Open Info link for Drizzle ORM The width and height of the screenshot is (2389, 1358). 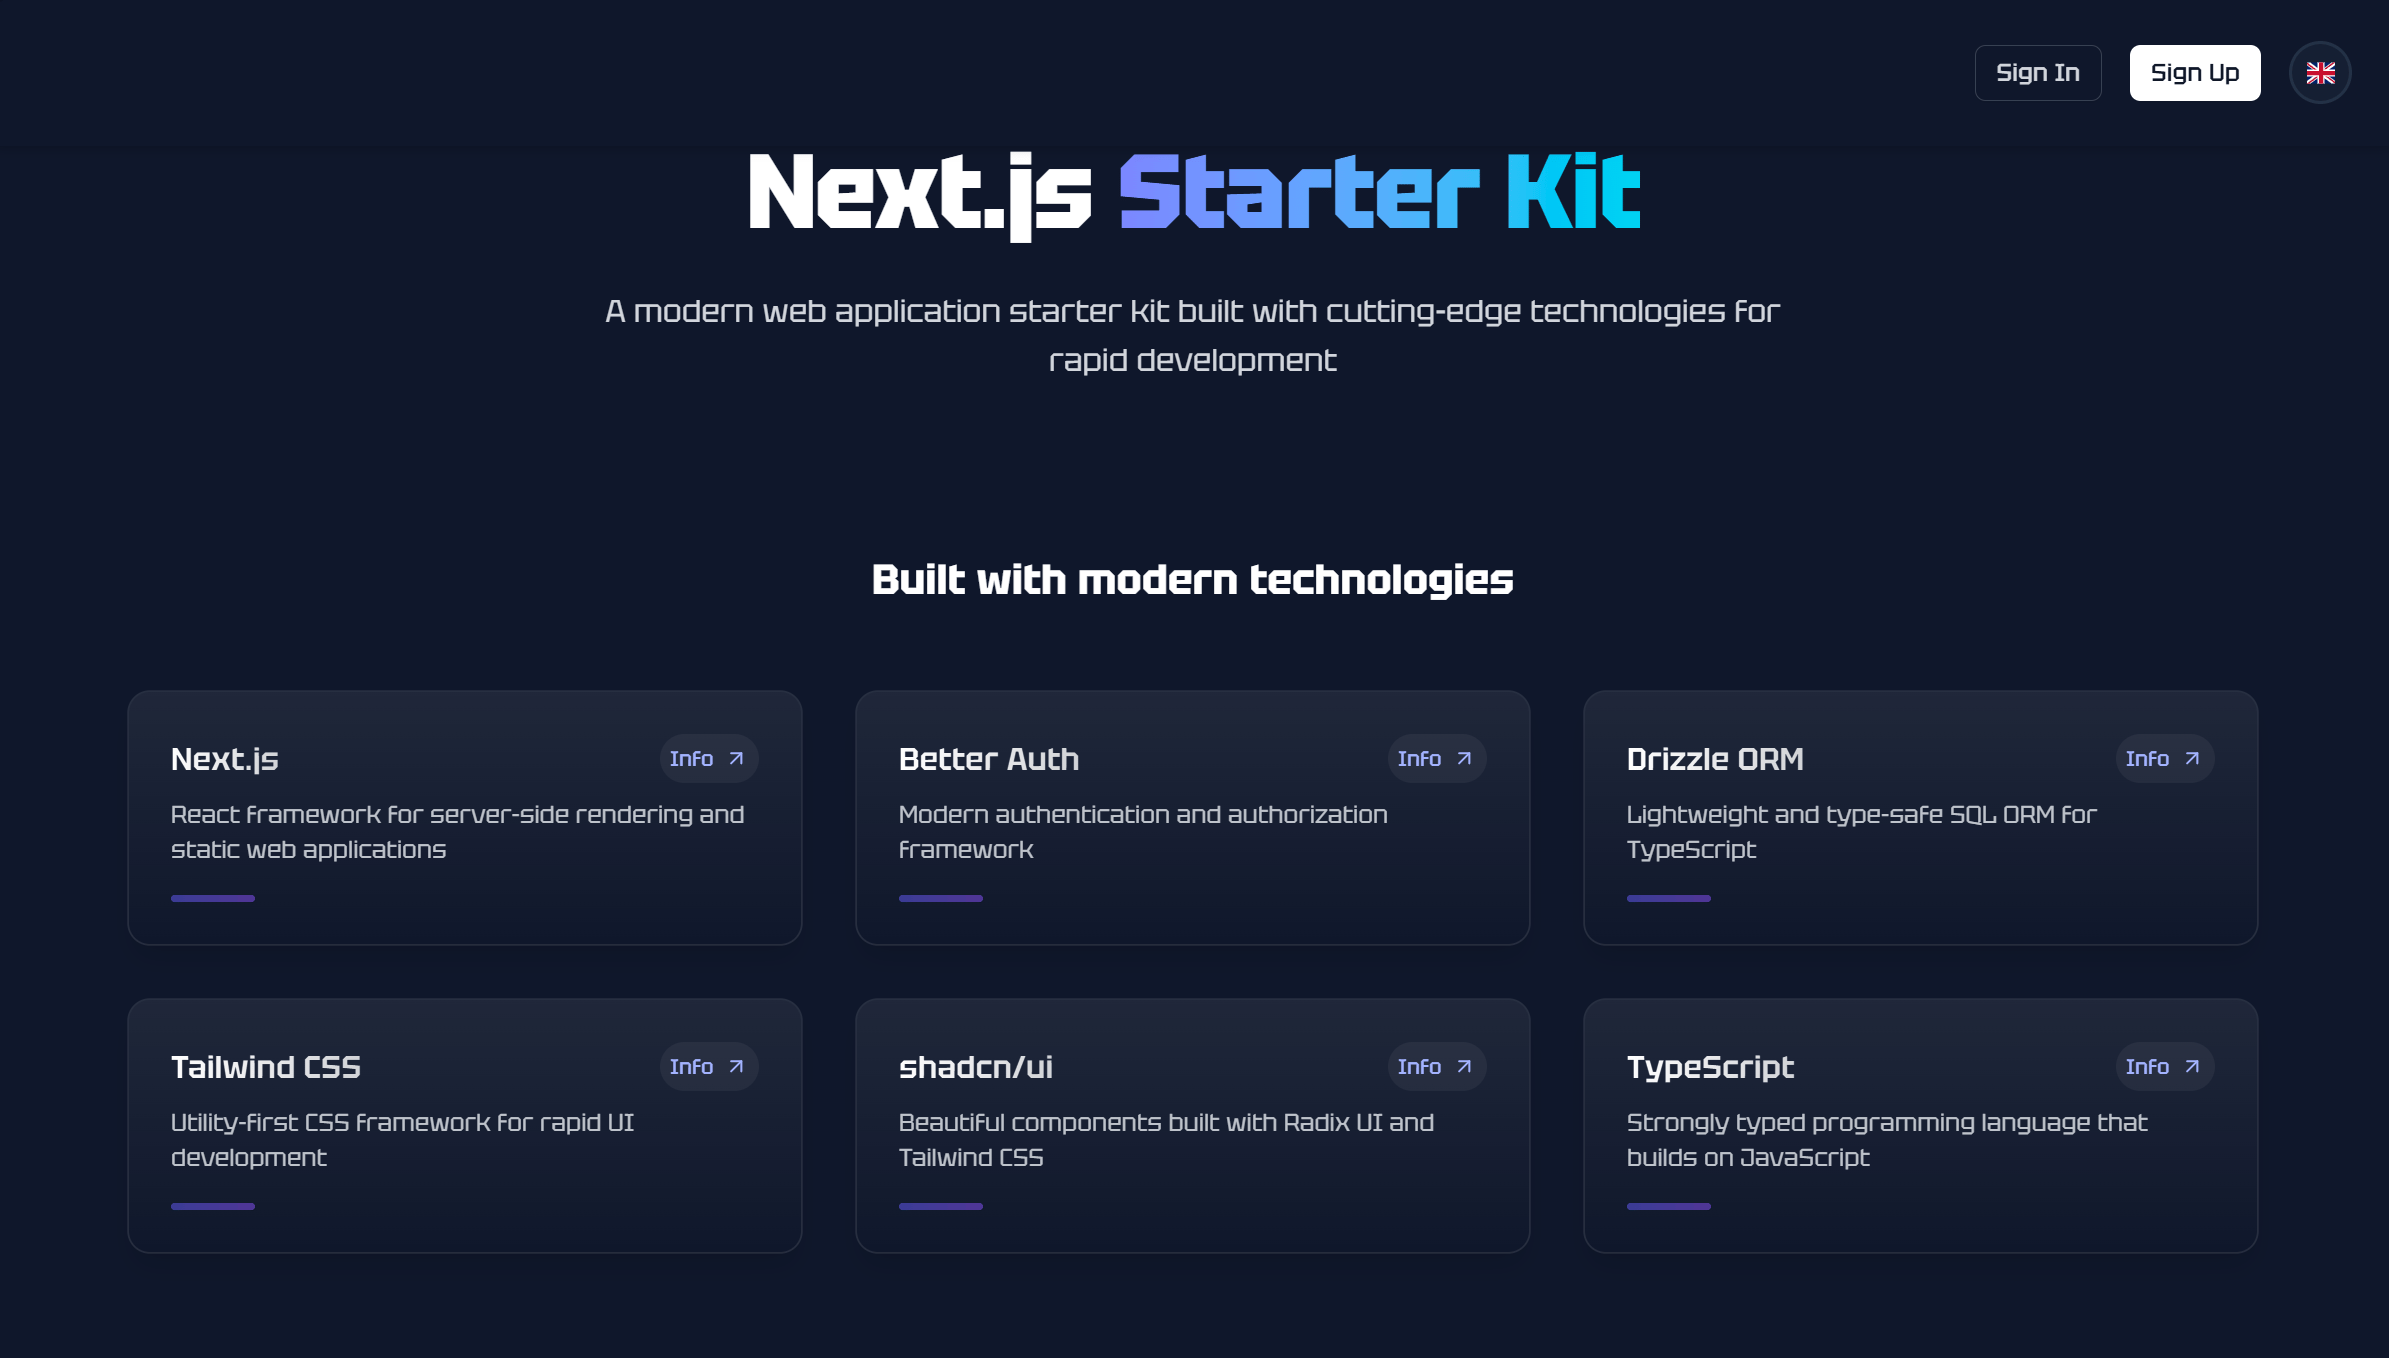pyautogui.click(x=2164, y=759)
